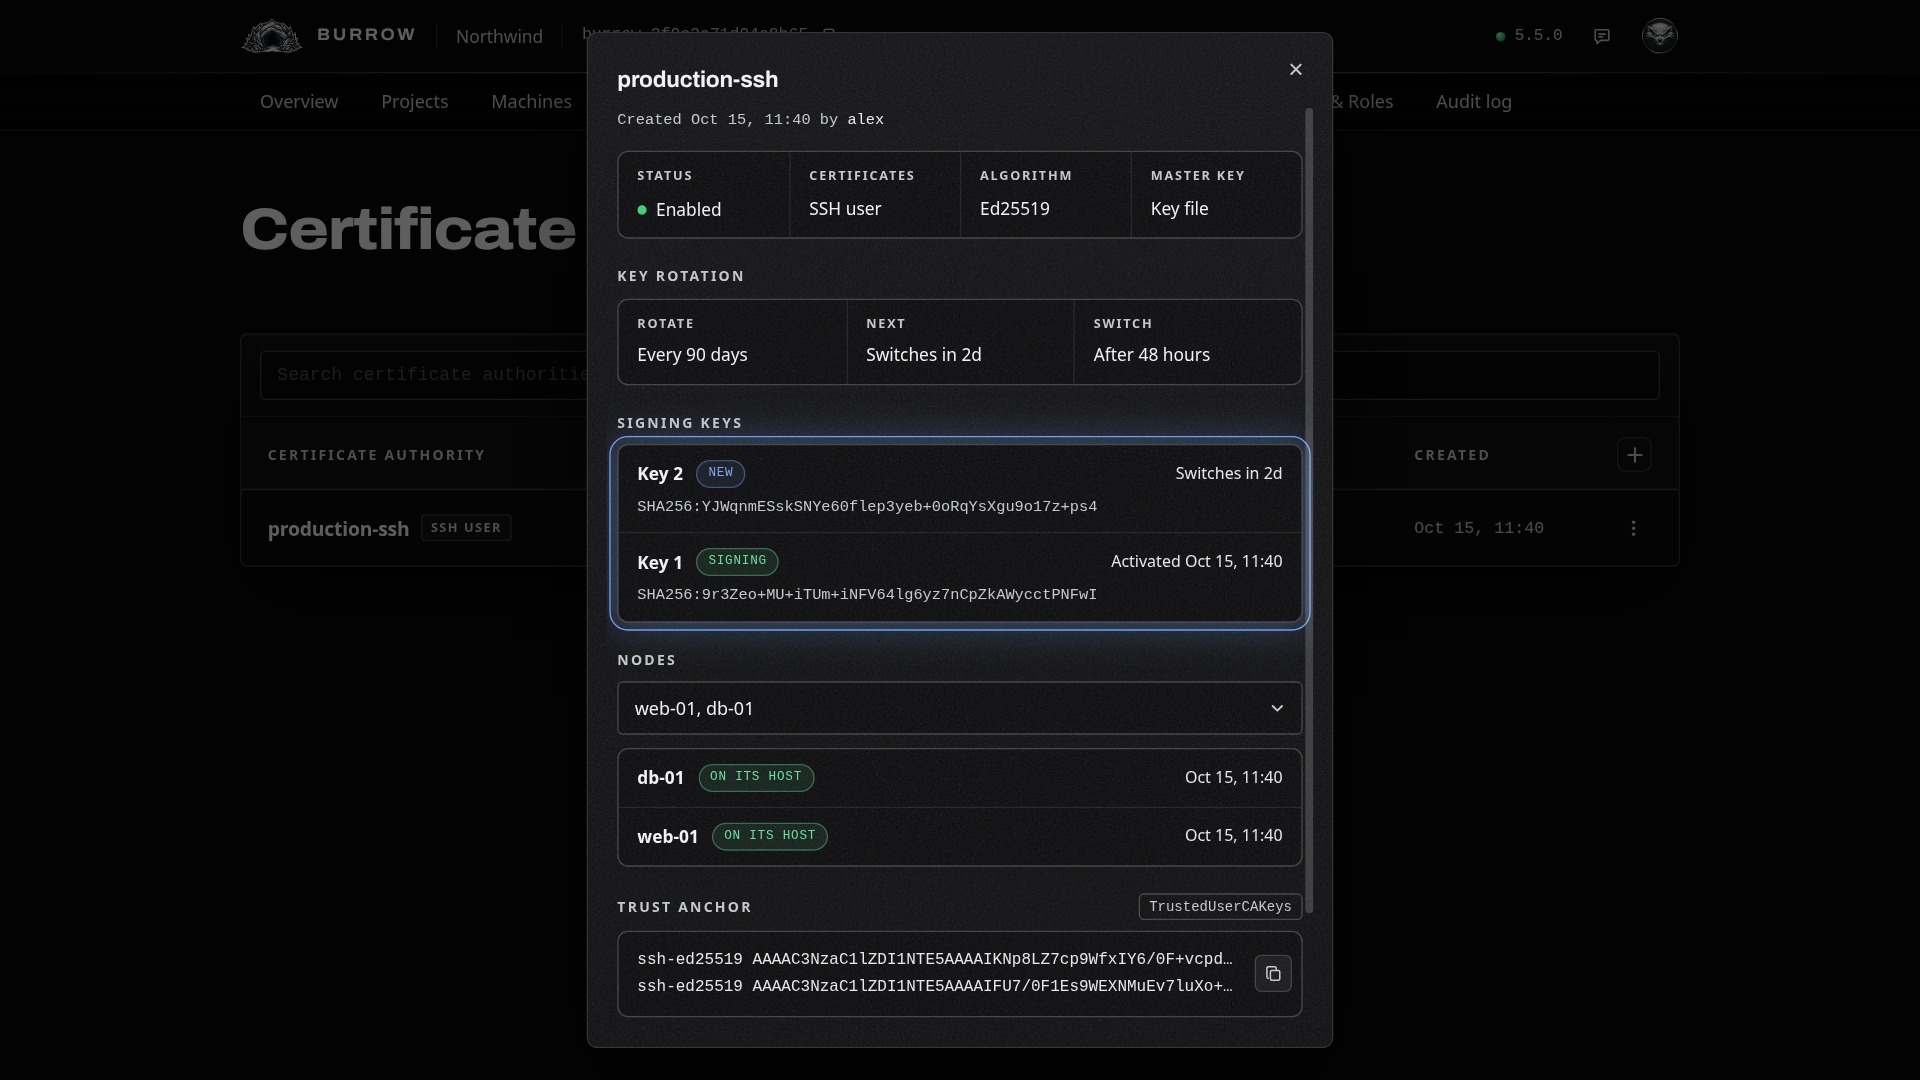Click the Burrow logo icon
Image resolution: width=1920 pixels, height=1080 pixels.
click(x=272, y=36)
